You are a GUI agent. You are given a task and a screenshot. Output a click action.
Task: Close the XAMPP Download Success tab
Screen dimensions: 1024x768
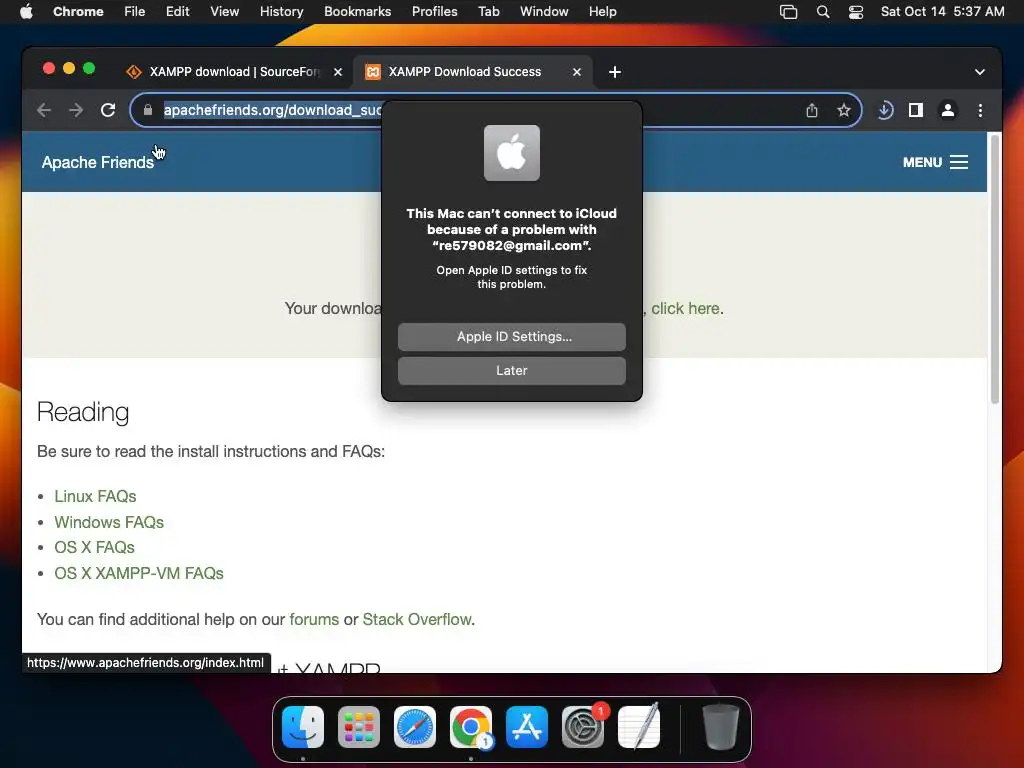577,72
